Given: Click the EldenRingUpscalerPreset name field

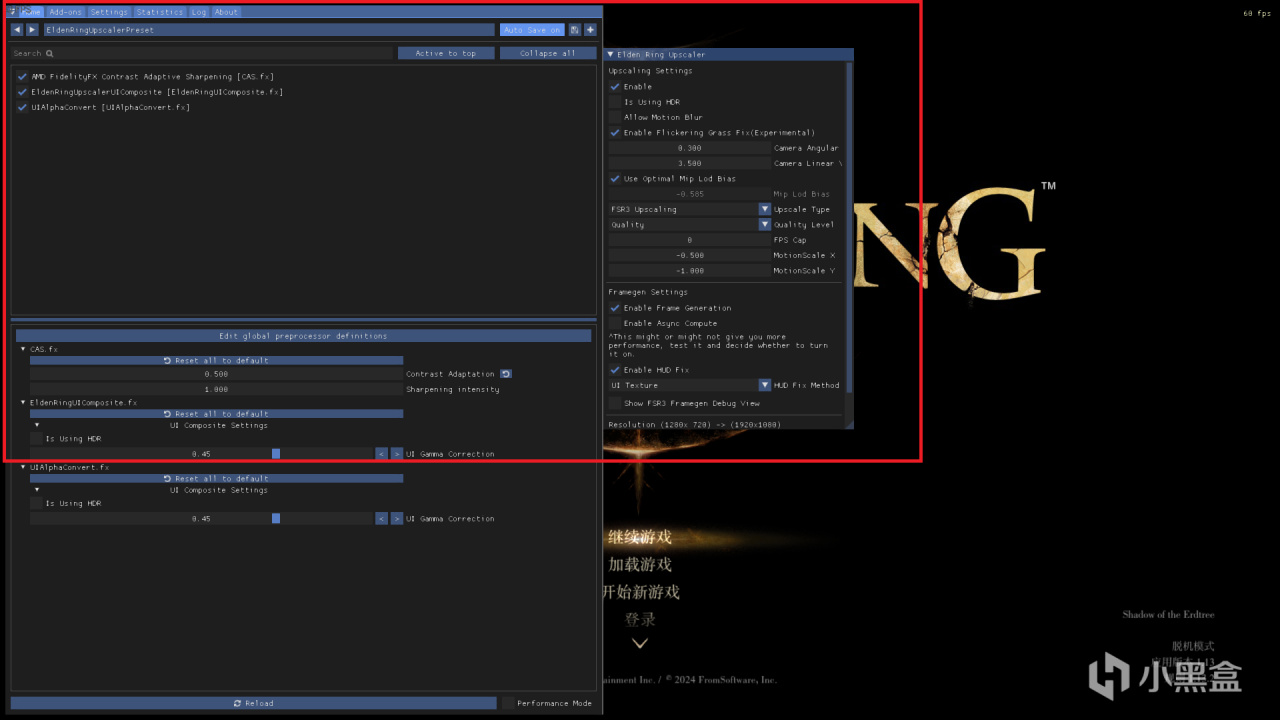Looking at the screenshot, I should tap(268, 30).
